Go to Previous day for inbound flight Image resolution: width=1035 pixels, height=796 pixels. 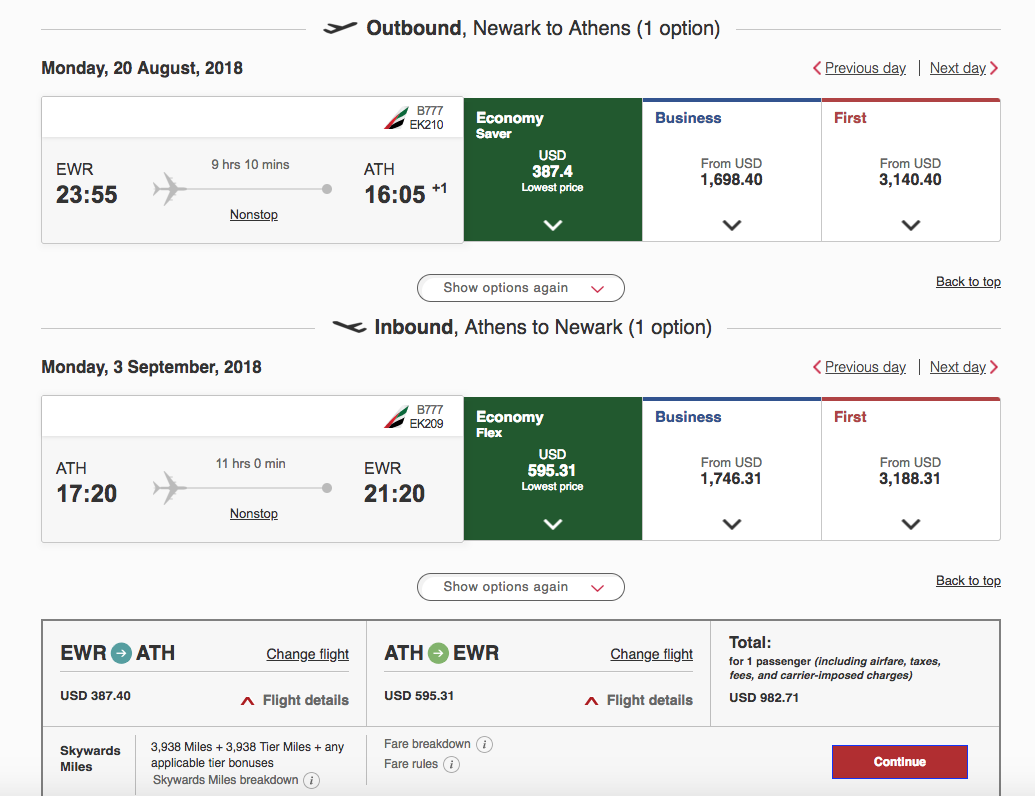click(859, 367)
